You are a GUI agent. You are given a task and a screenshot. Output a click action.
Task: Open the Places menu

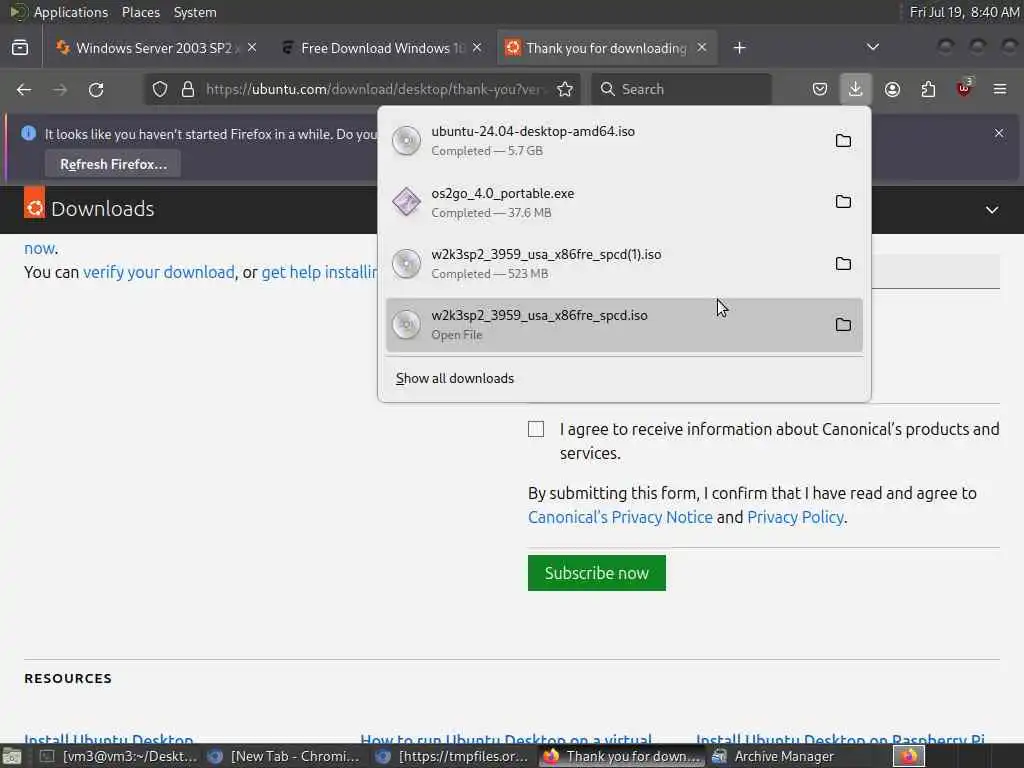(140, 12)
